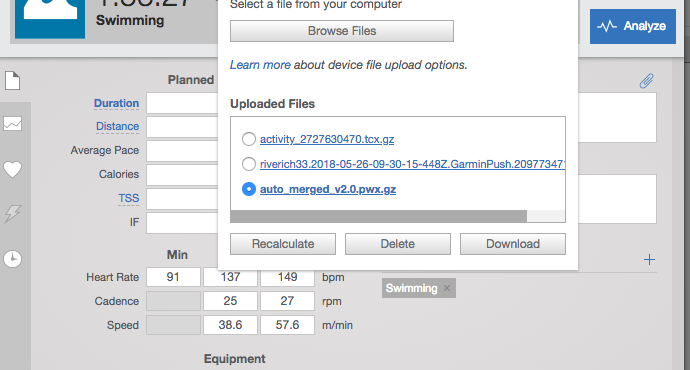Remove the Swimming tag with its x

pos(447,288)
